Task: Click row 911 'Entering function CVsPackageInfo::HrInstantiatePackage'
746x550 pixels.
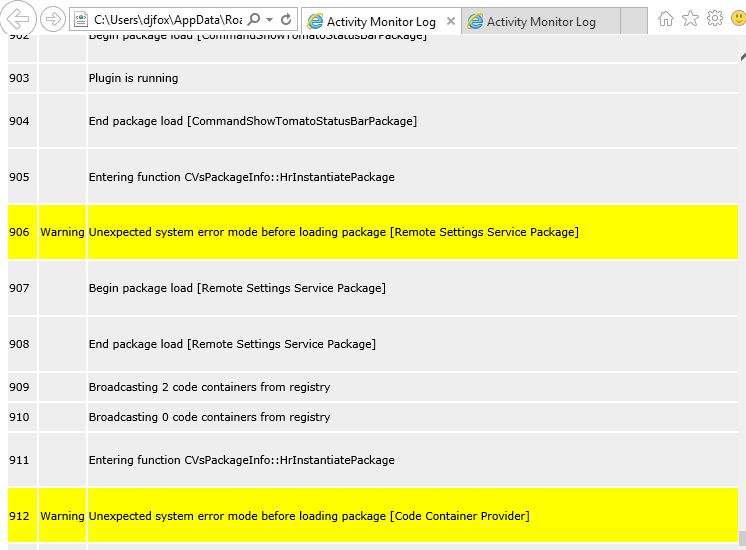Action: point(242,460)
